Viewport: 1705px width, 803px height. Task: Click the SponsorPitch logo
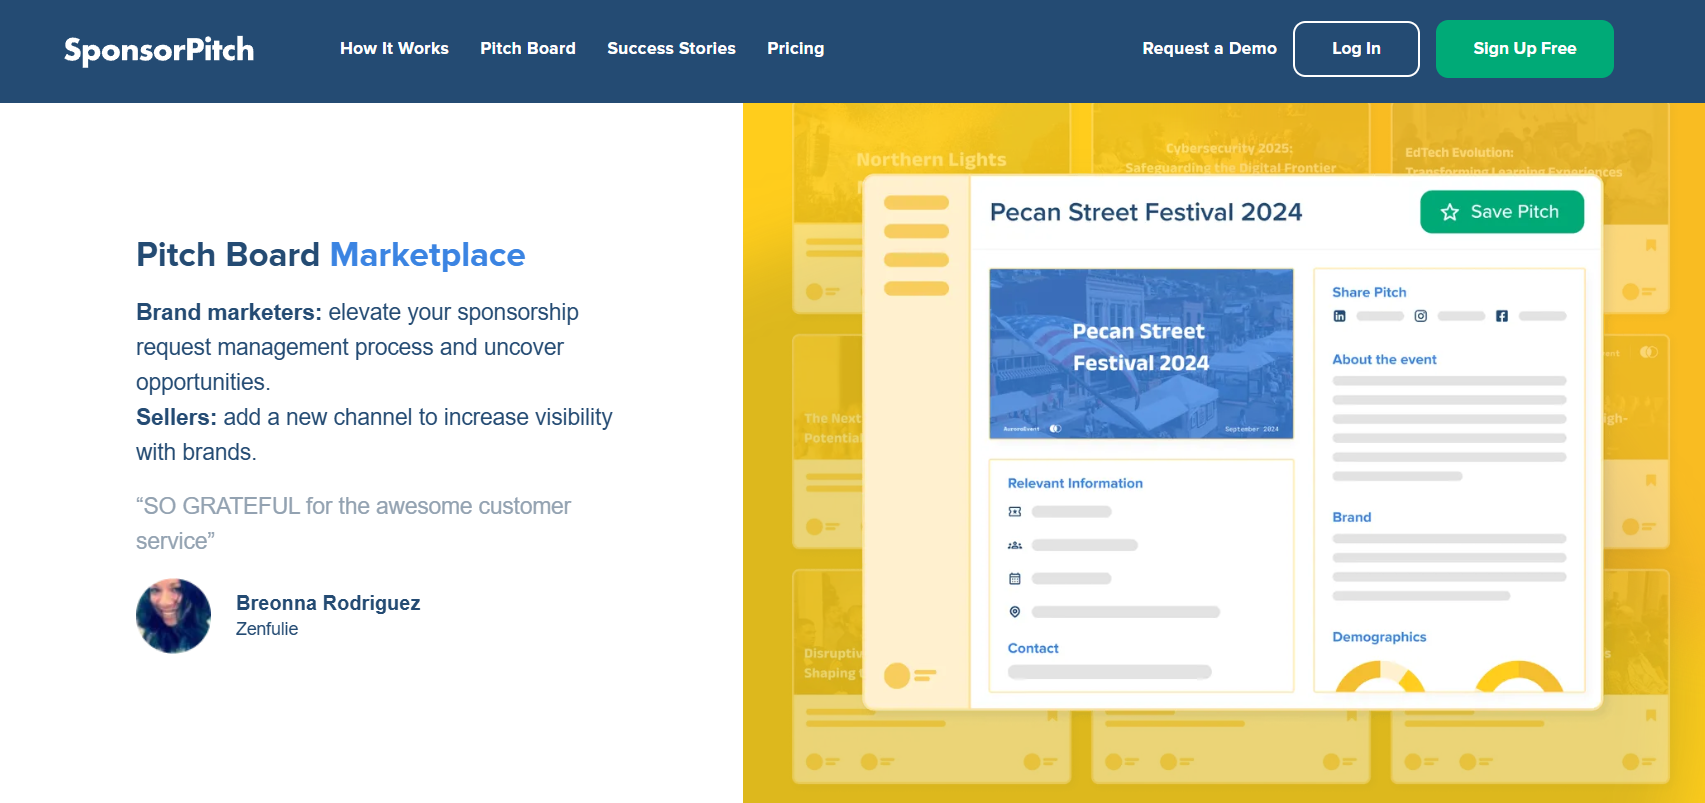[x=159, y=50]
